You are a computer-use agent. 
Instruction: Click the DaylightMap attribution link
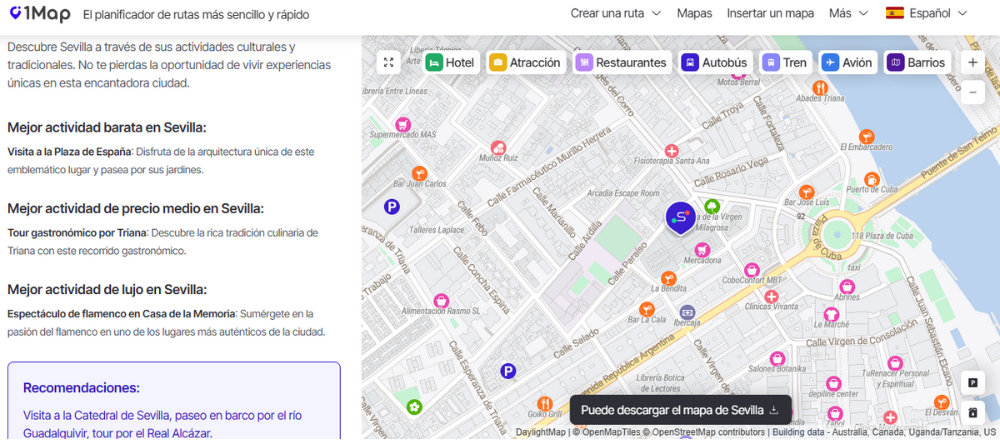pos(541,432)
